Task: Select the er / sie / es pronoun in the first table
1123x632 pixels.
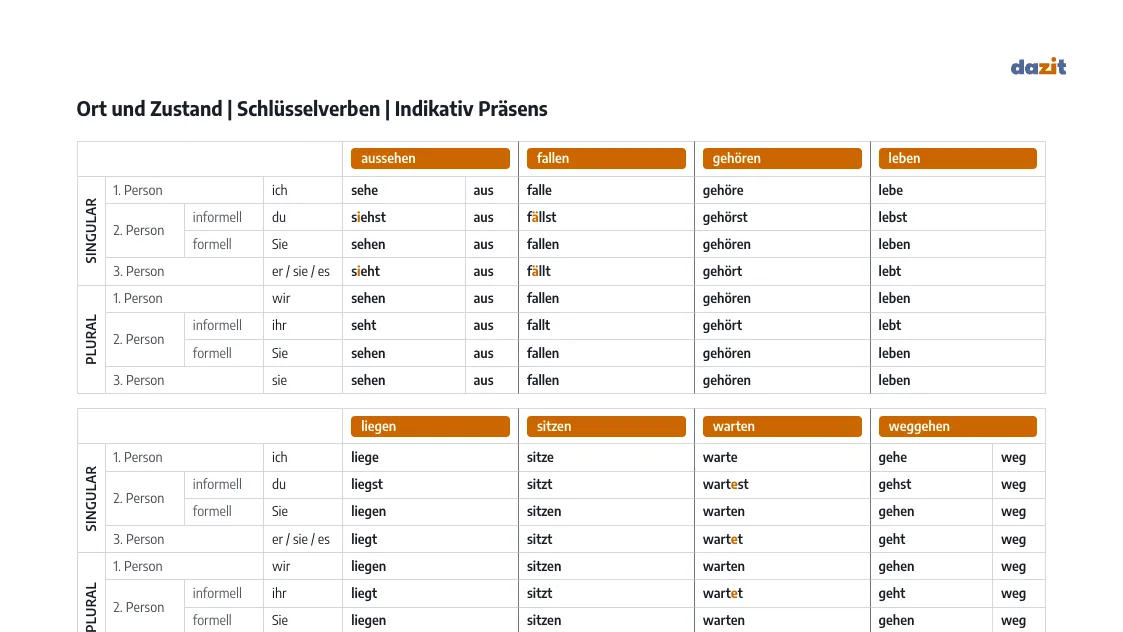Action: pos(301,272)
